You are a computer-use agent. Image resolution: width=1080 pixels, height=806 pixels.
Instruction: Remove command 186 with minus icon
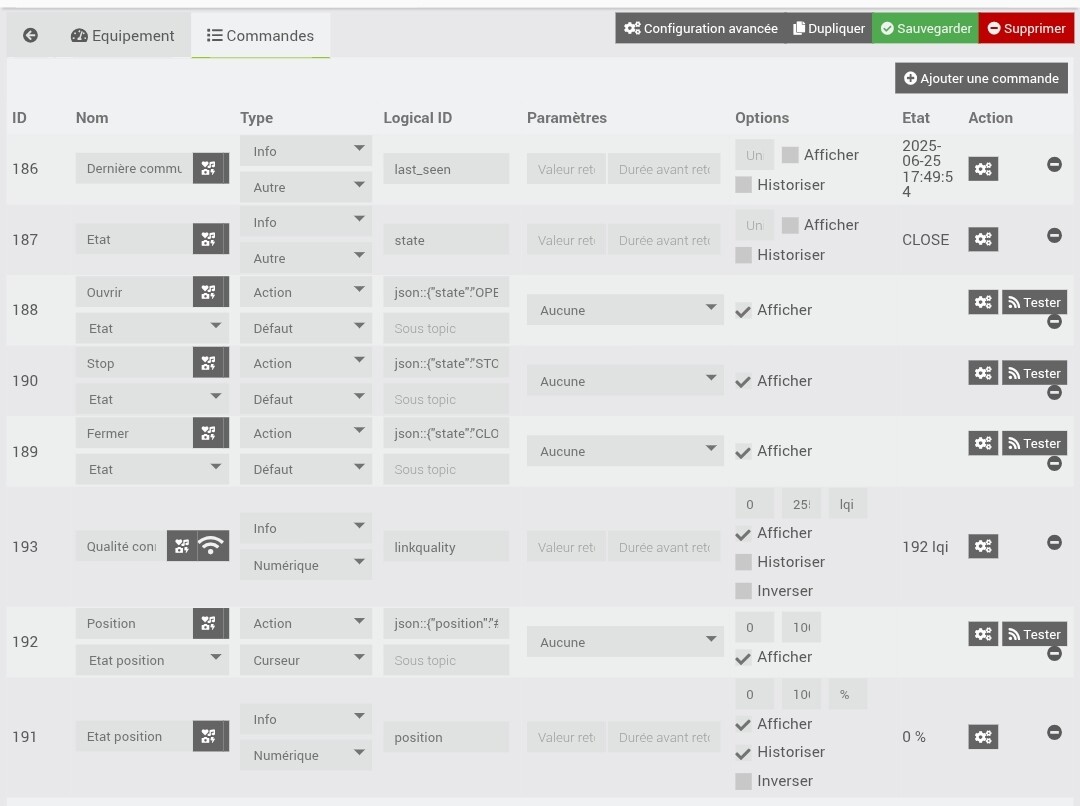coord(1054,165)
